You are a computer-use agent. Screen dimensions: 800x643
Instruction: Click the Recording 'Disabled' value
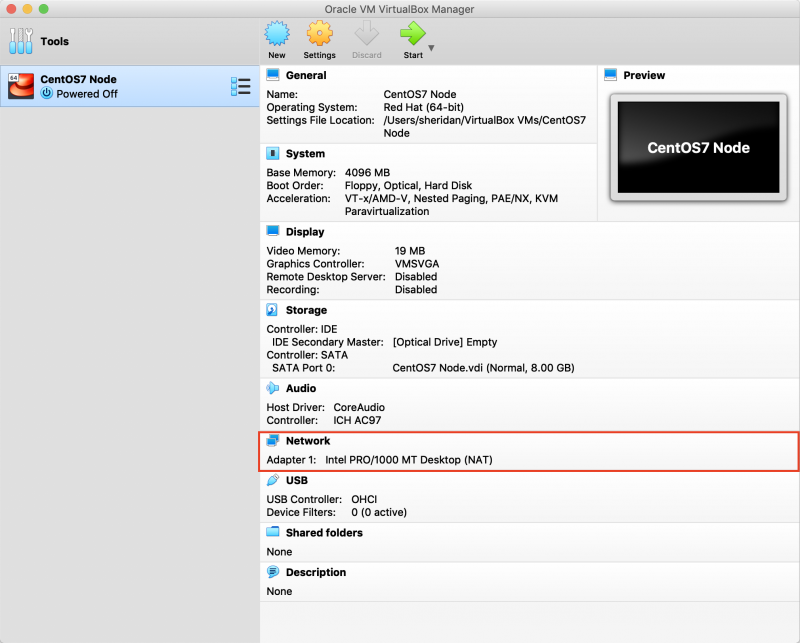tap(416, 290)
